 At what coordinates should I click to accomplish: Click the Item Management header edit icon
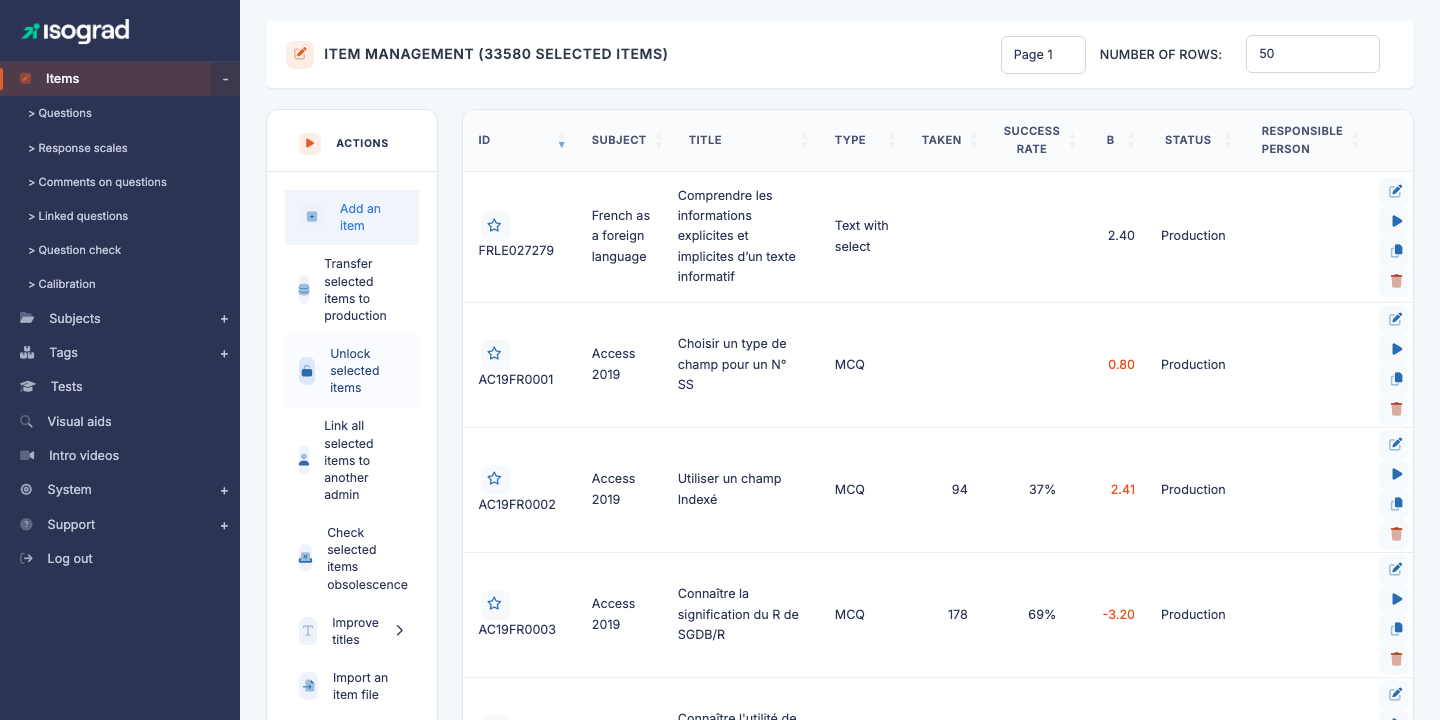point(300,54)
